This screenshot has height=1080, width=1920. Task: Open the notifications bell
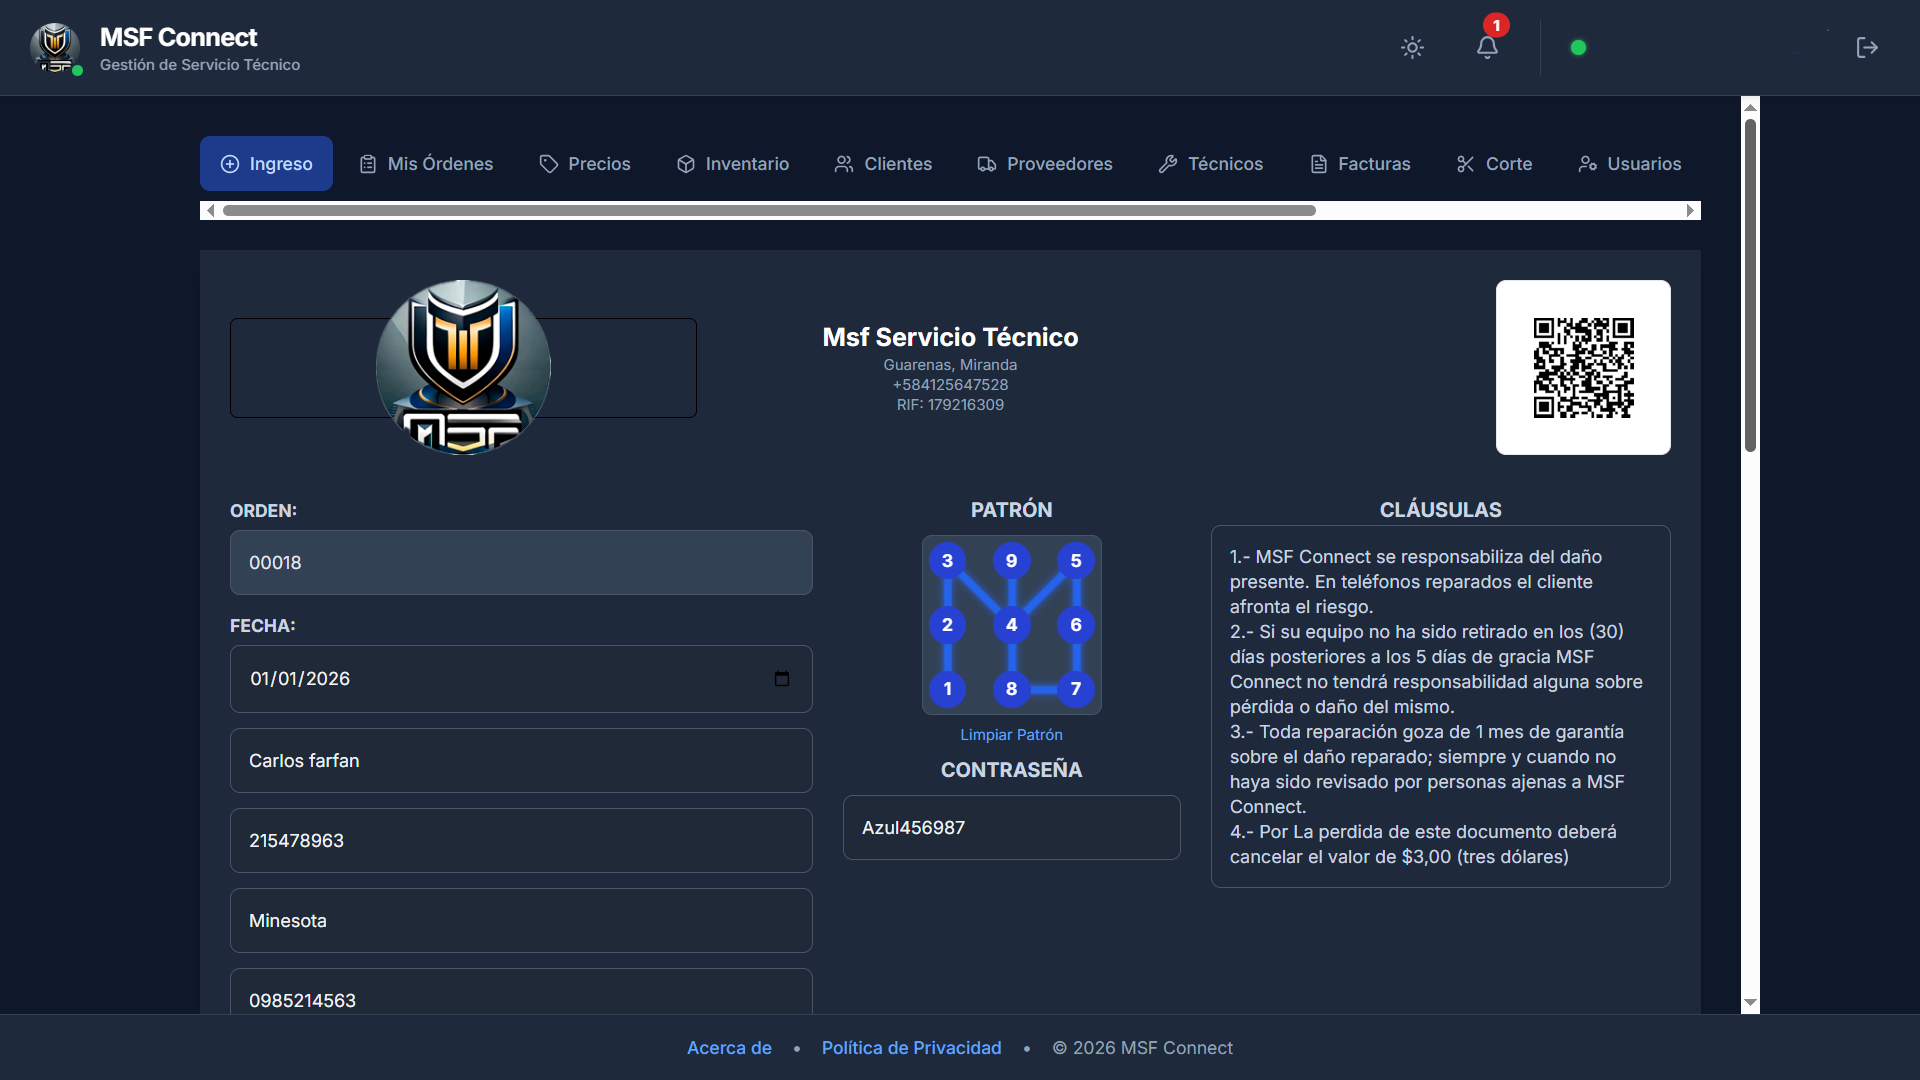pyautogui.click(x=1487, y=47)
